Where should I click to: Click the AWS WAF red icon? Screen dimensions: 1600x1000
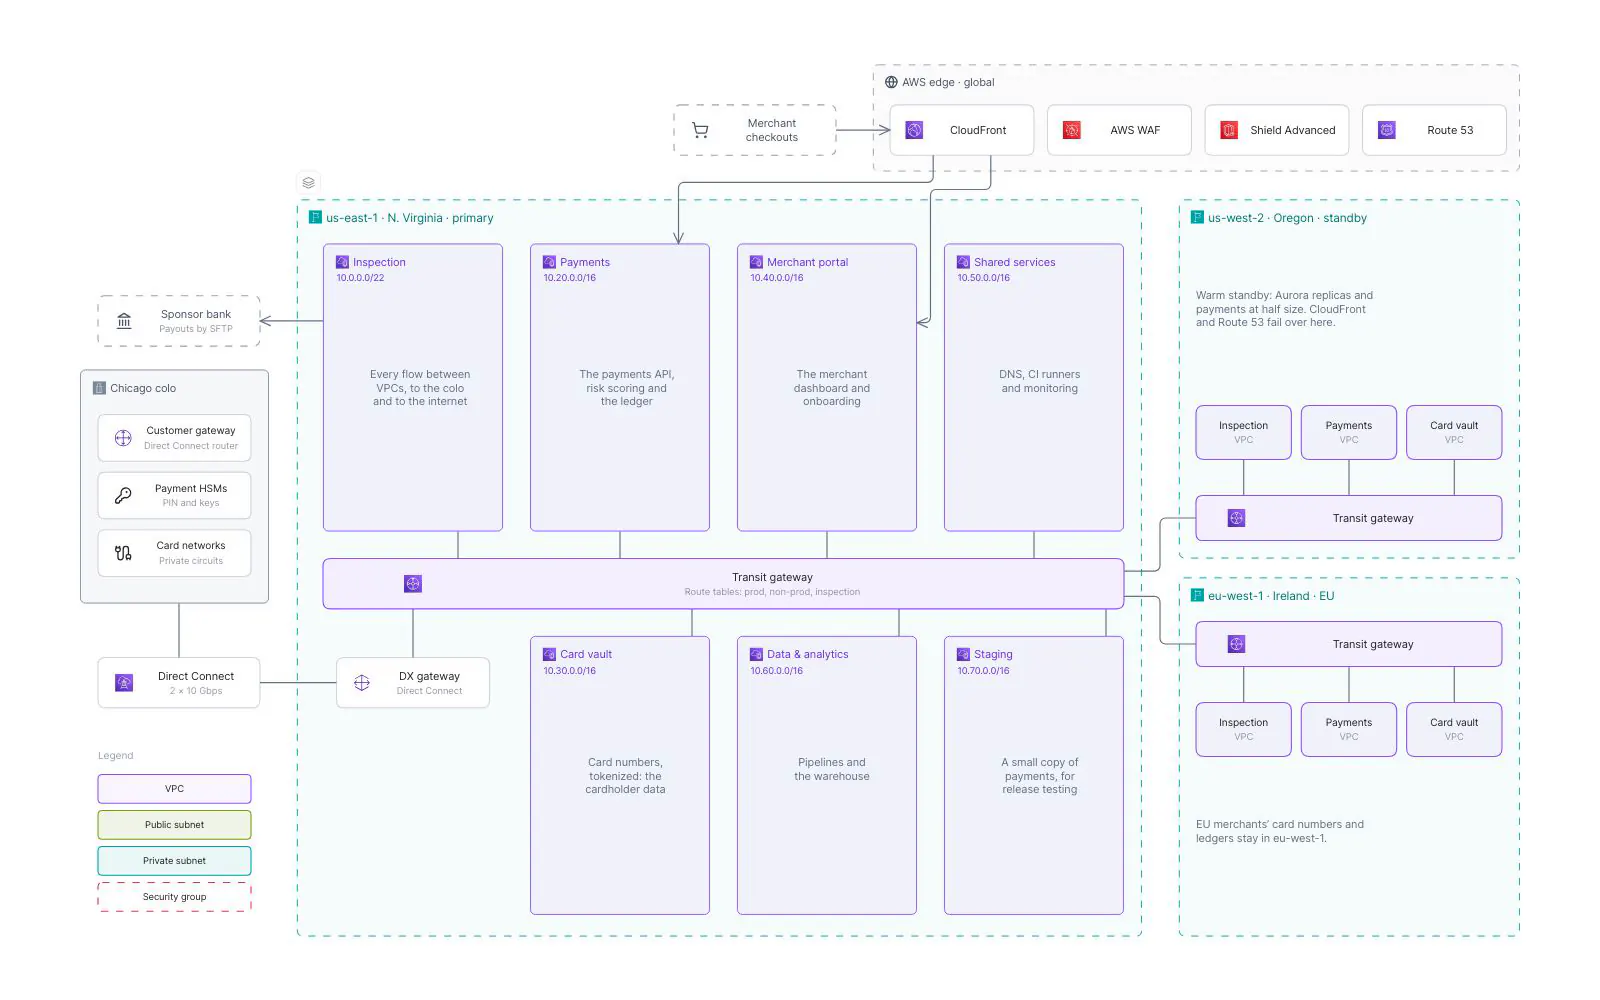coord(1071,130)
